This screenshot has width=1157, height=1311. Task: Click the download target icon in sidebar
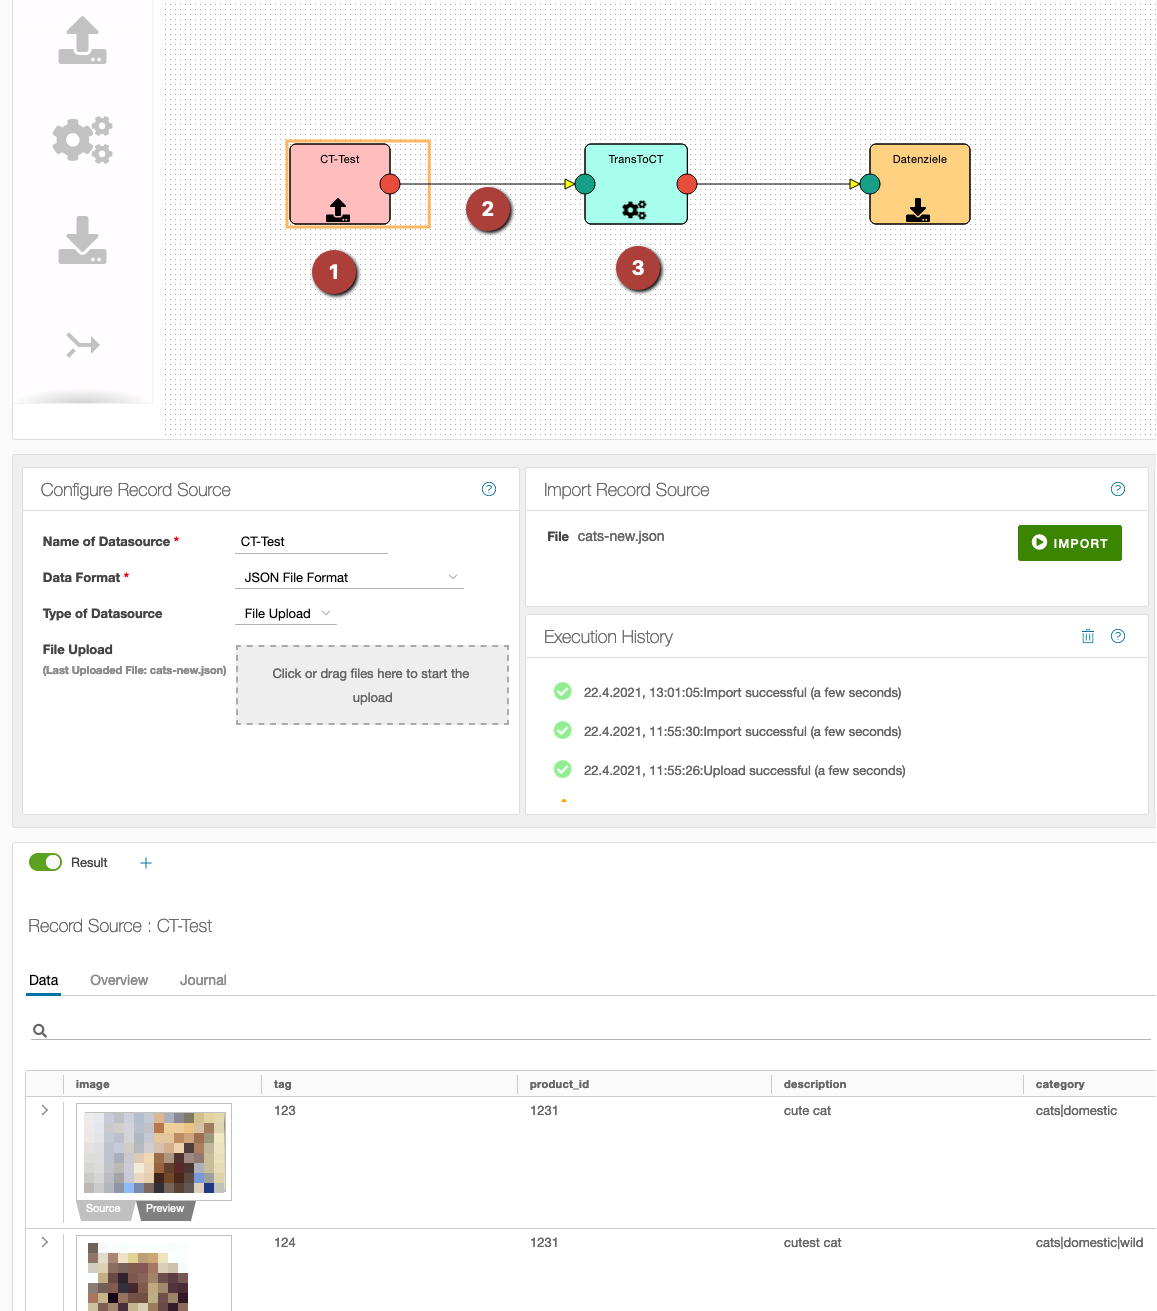click(x=82, y=240)
